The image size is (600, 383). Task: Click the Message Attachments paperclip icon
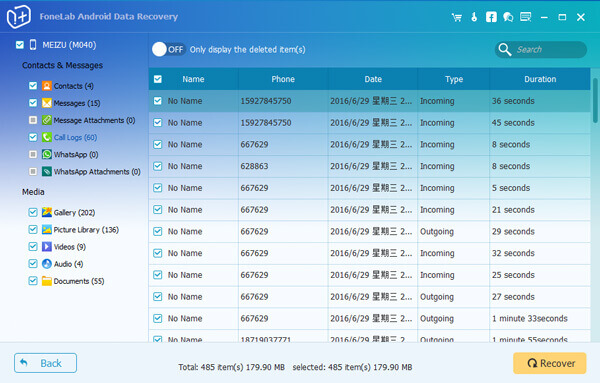(47, 120)
